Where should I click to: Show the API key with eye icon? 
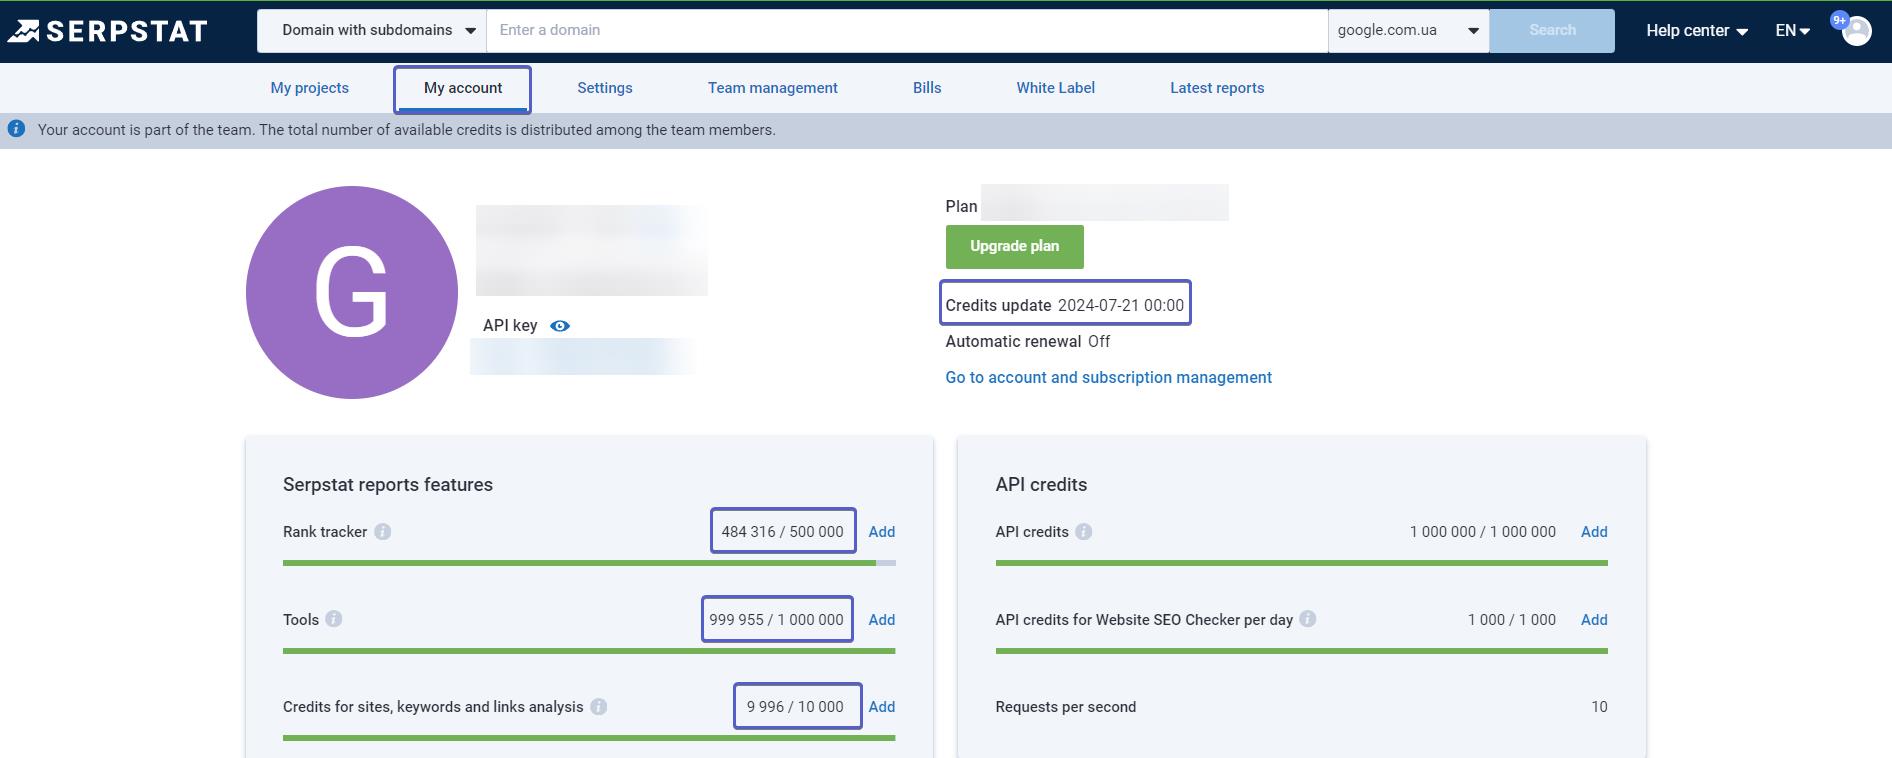pos(560,326)
